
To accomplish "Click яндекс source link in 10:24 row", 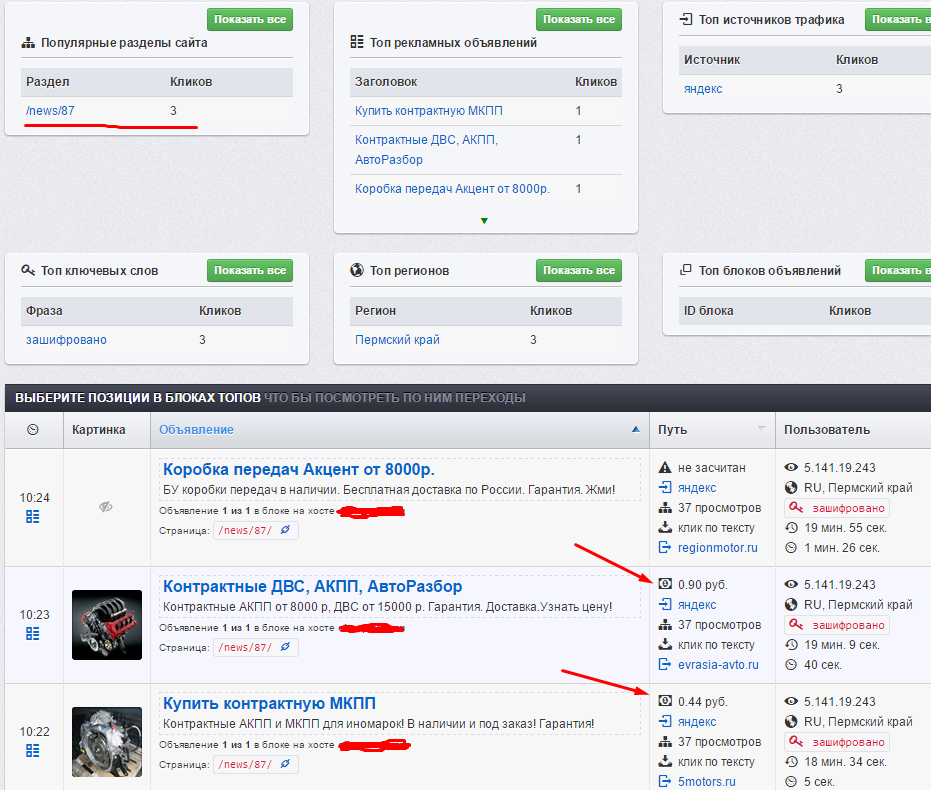I will pyautogui.click(x=697, y=488).
